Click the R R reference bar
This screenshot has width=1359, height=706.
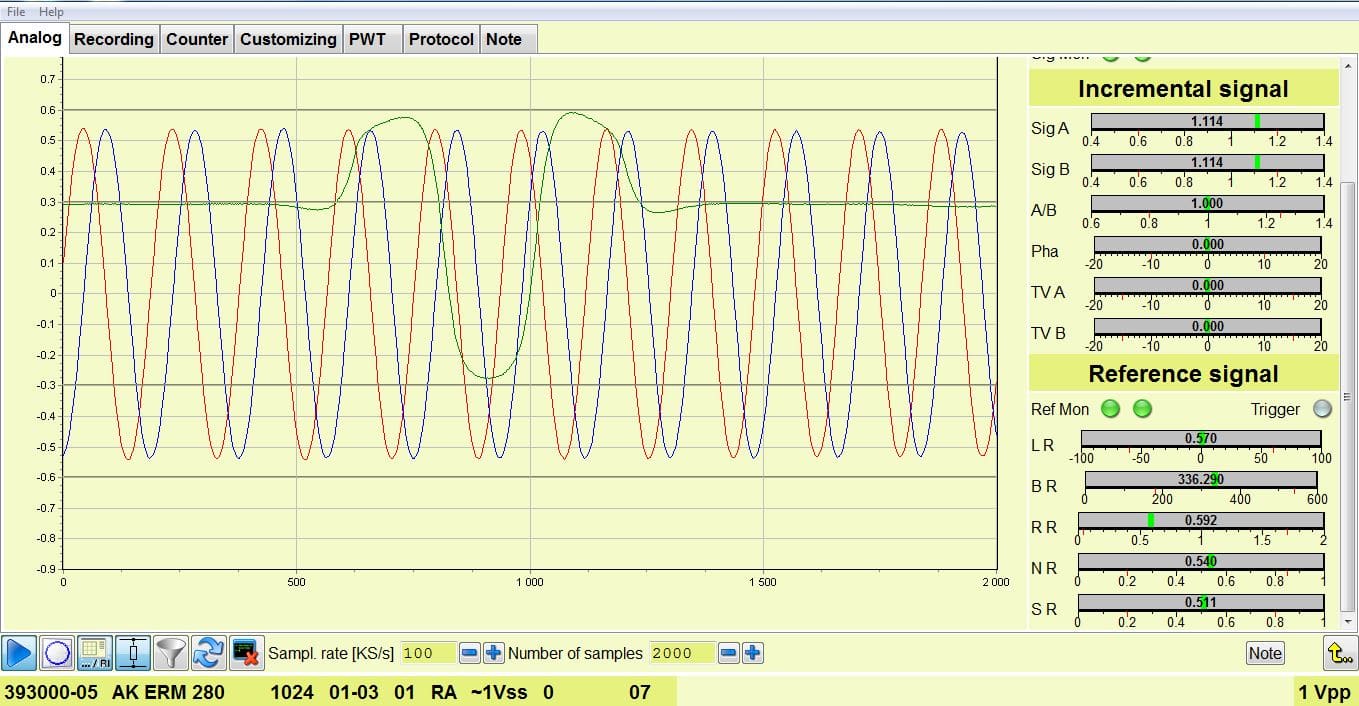click(1201, 520)
